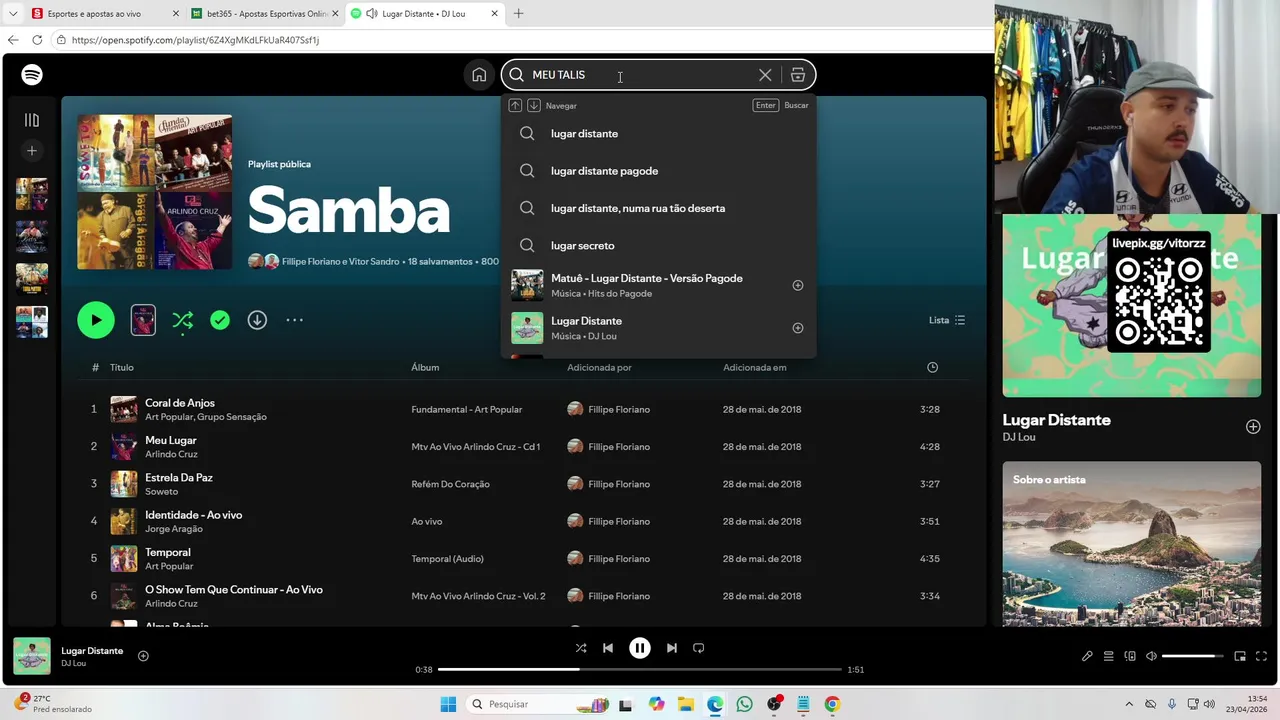Click the plus create icon in sidebar

click(x=32, y=151)
